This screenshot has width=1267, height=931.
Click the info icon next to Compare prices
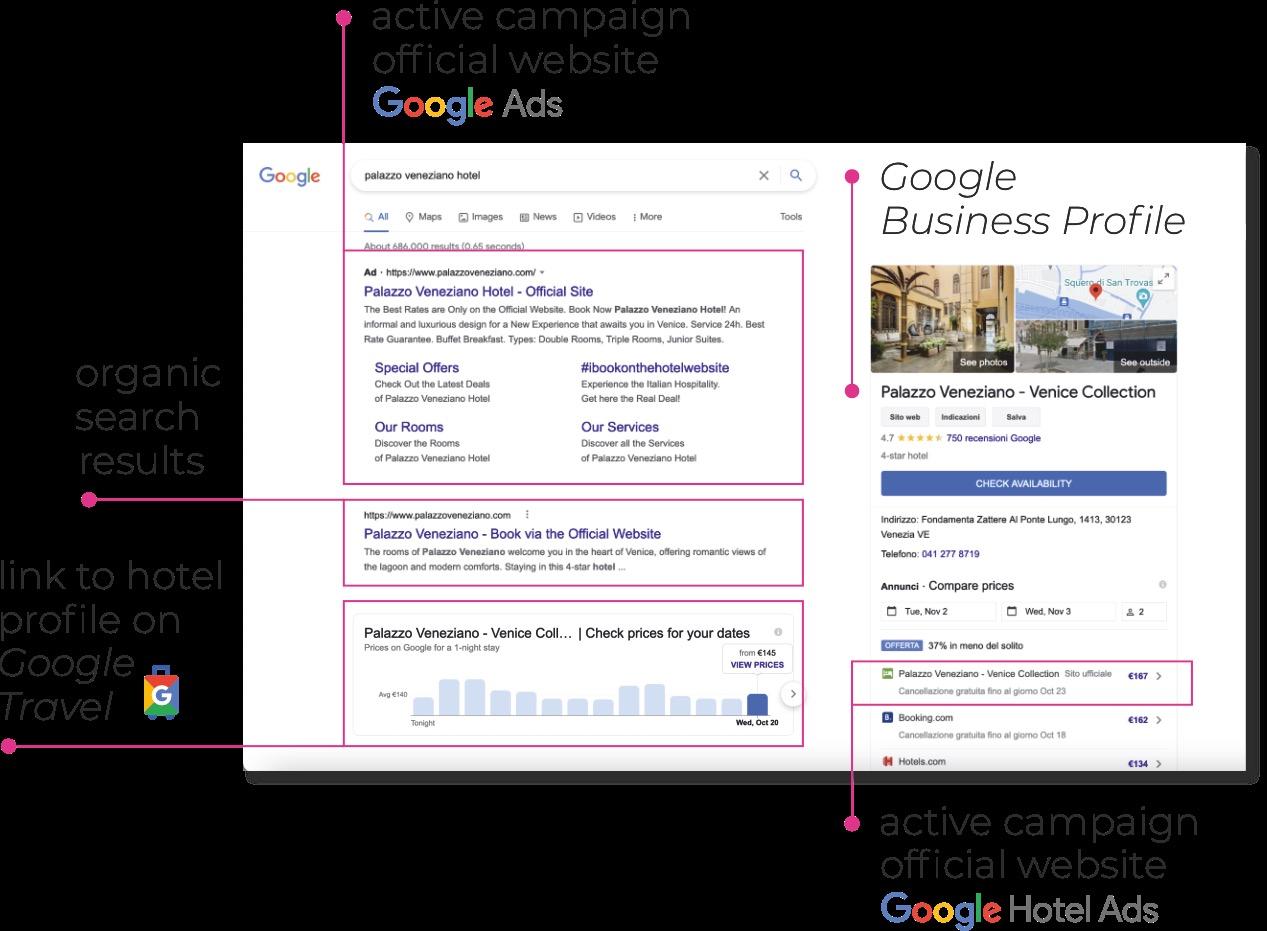point(1162,585)
